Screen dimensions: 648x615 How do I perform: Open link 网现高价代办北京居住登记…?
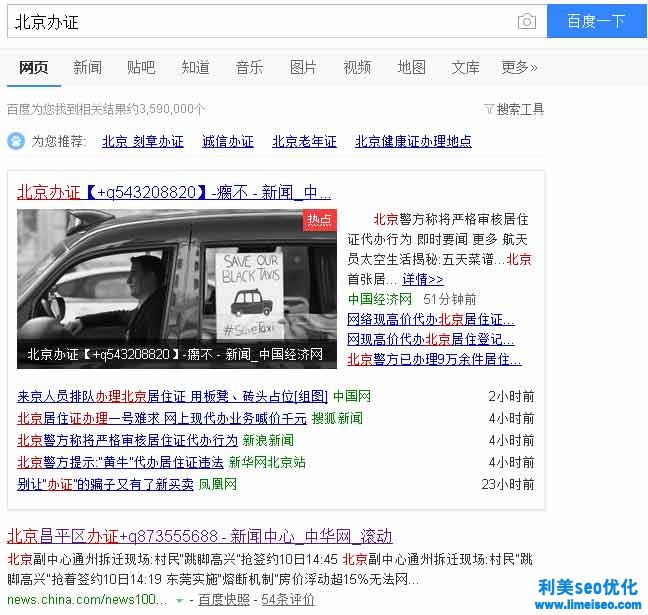[x=431, y=339]
